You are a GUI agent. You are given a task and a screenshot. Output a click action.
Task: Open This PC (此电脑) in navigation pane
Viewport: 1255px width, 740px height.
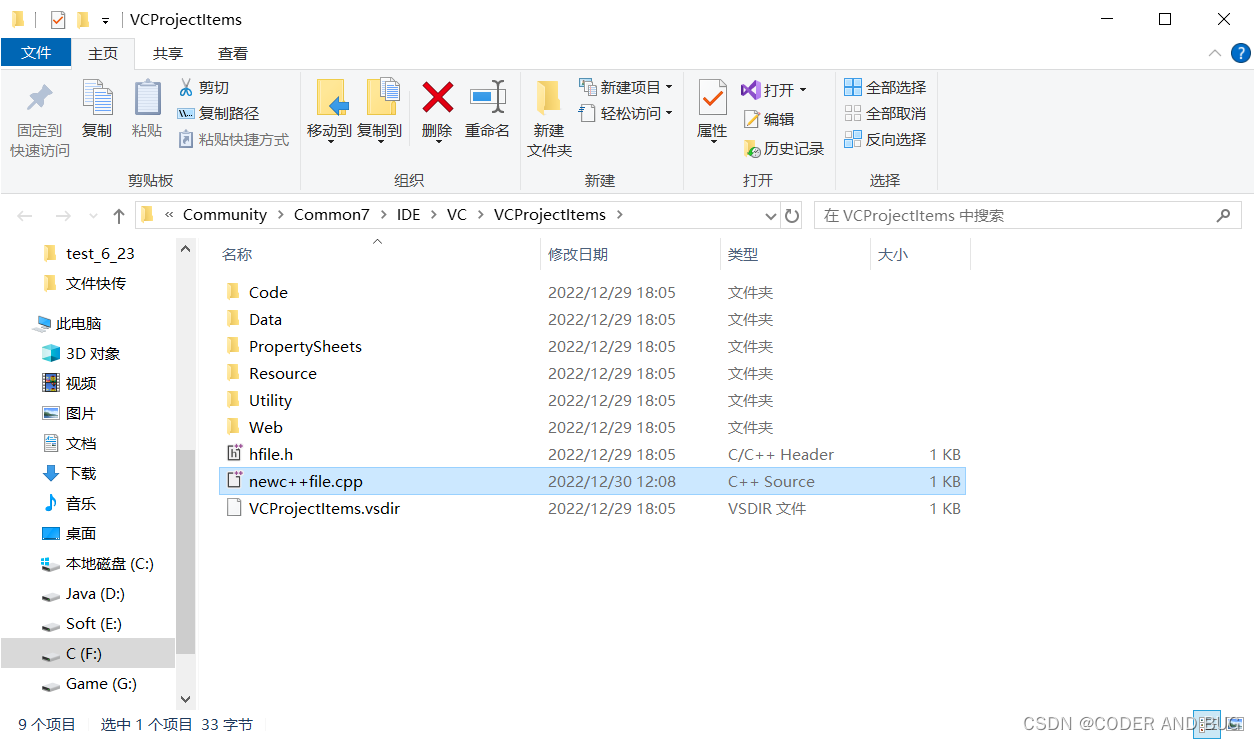point(78,323)
